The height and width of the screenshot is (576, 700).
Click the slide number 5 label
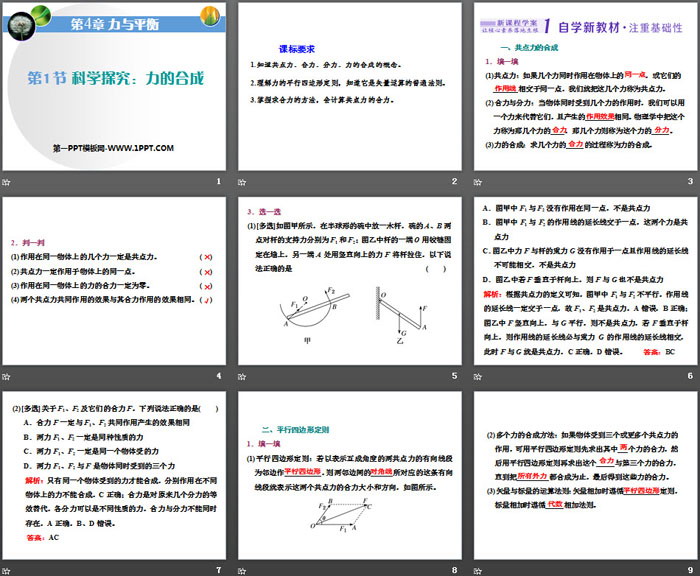point(453,376)
